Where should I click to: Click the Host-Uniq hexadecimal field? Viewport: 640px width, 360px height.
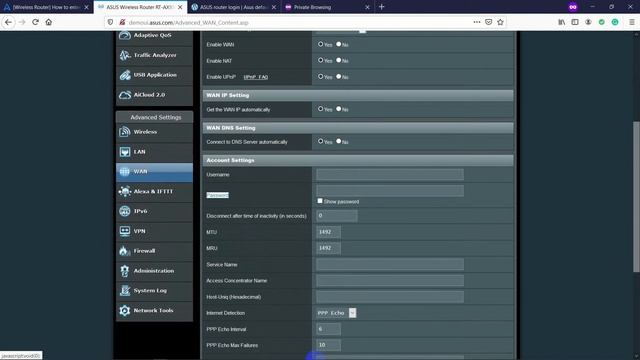tap(390, 297)
